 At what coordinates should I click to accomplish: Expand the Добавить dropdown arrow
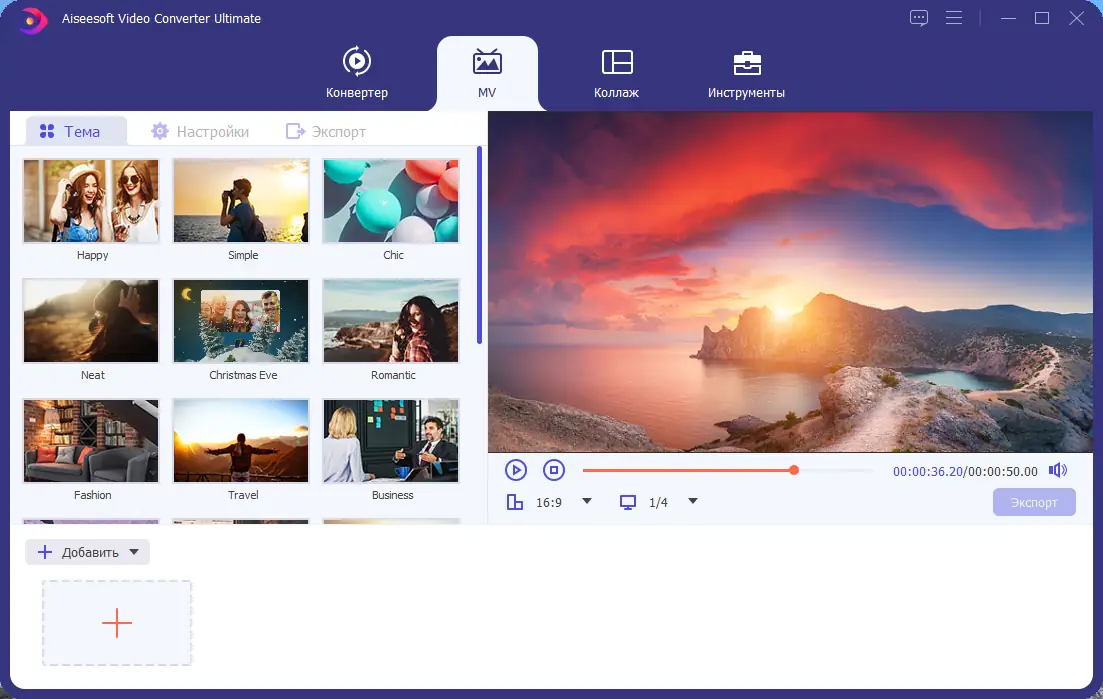click(x=134, y=552)
